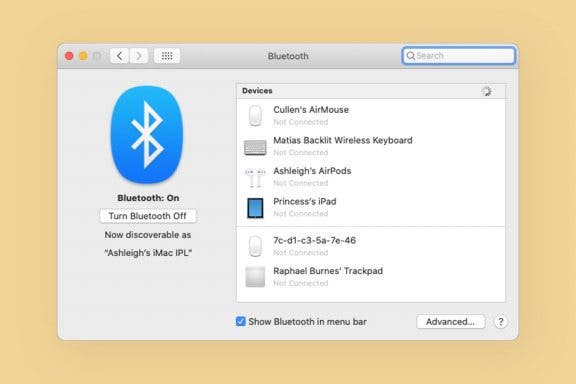Click the trackpad icon beside Raphael Burnes' Trackpad
Image resolution: width=576 pixels, height=384 pixels.
[x=255, y=277]
